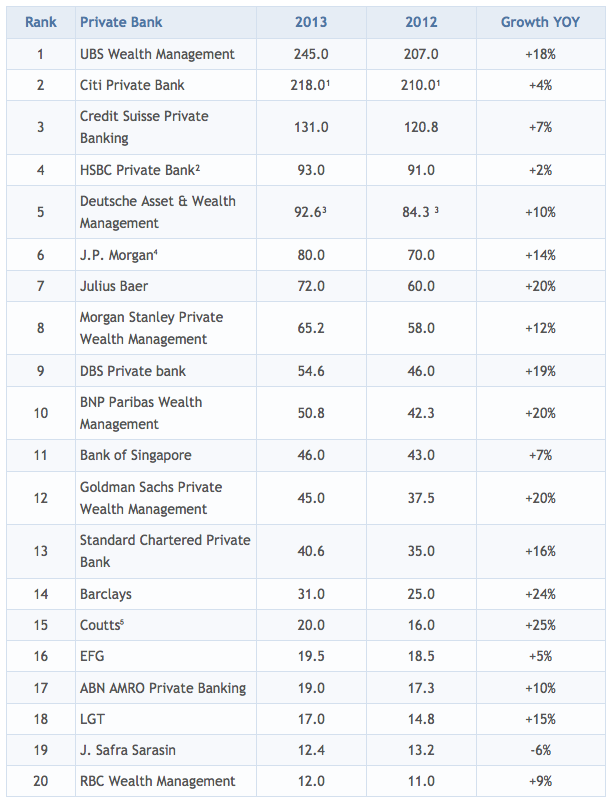Select the Private Bank column header
This screenshot has width=612, height=803.
(x=121, y=22)
